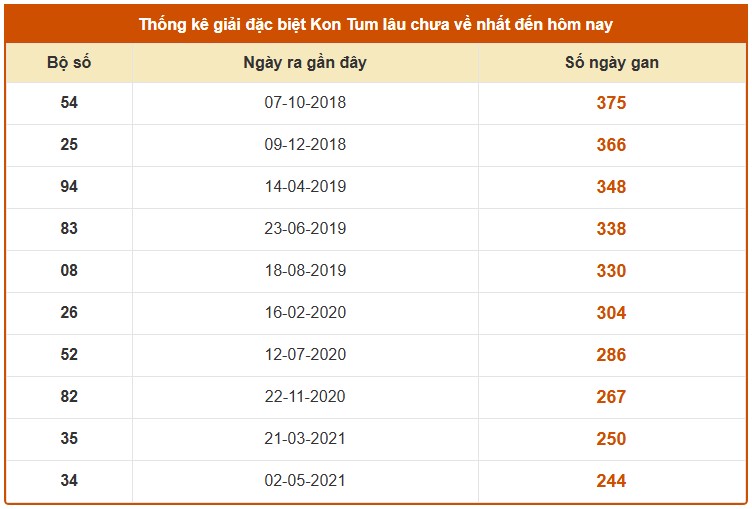This screenshot has height=509, width=752.
Task: Click the date 22-11-2020
Action: click(x=305, y=397)
